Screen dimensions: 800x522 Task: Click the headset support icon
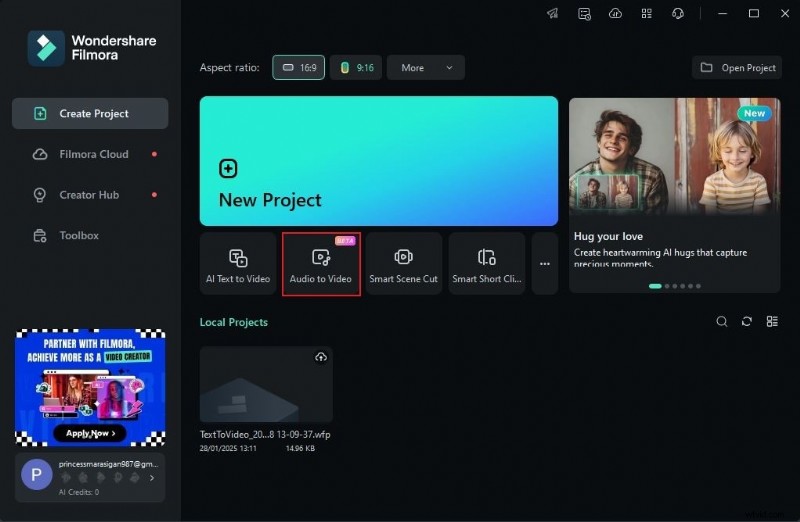click(678, 13)
